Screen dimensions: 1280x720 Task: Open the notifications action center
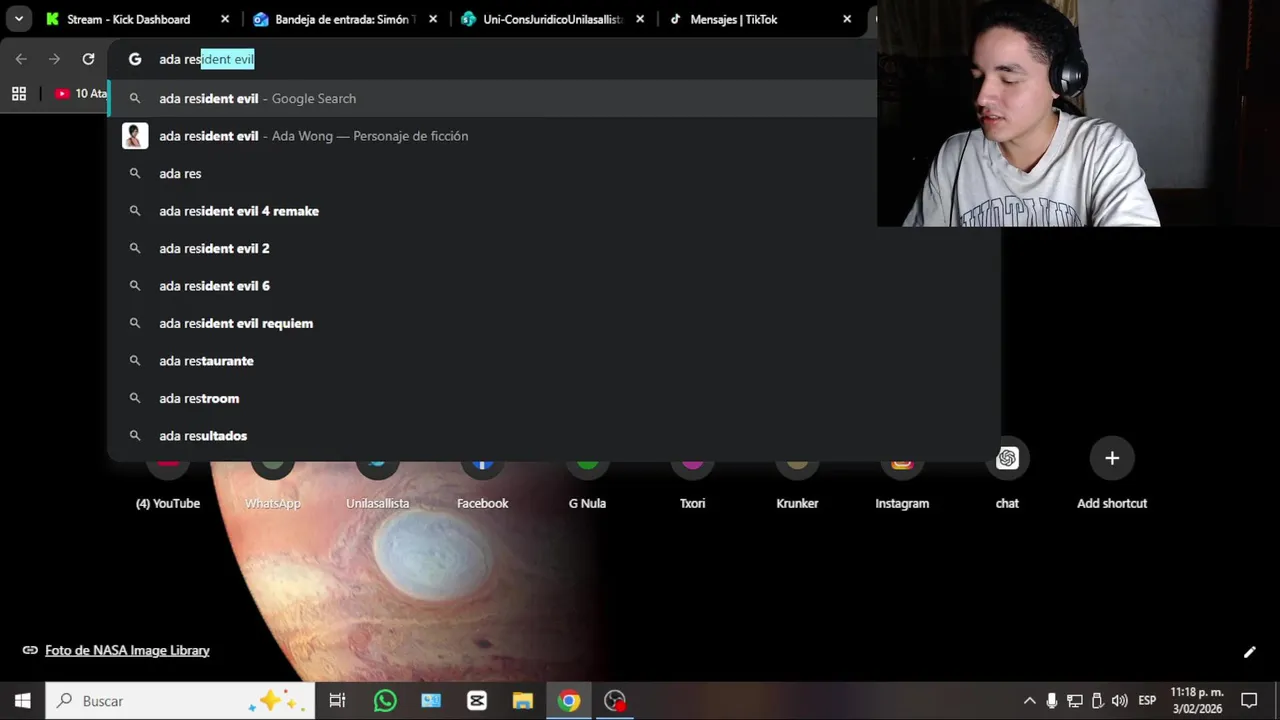click(1249, 701)
